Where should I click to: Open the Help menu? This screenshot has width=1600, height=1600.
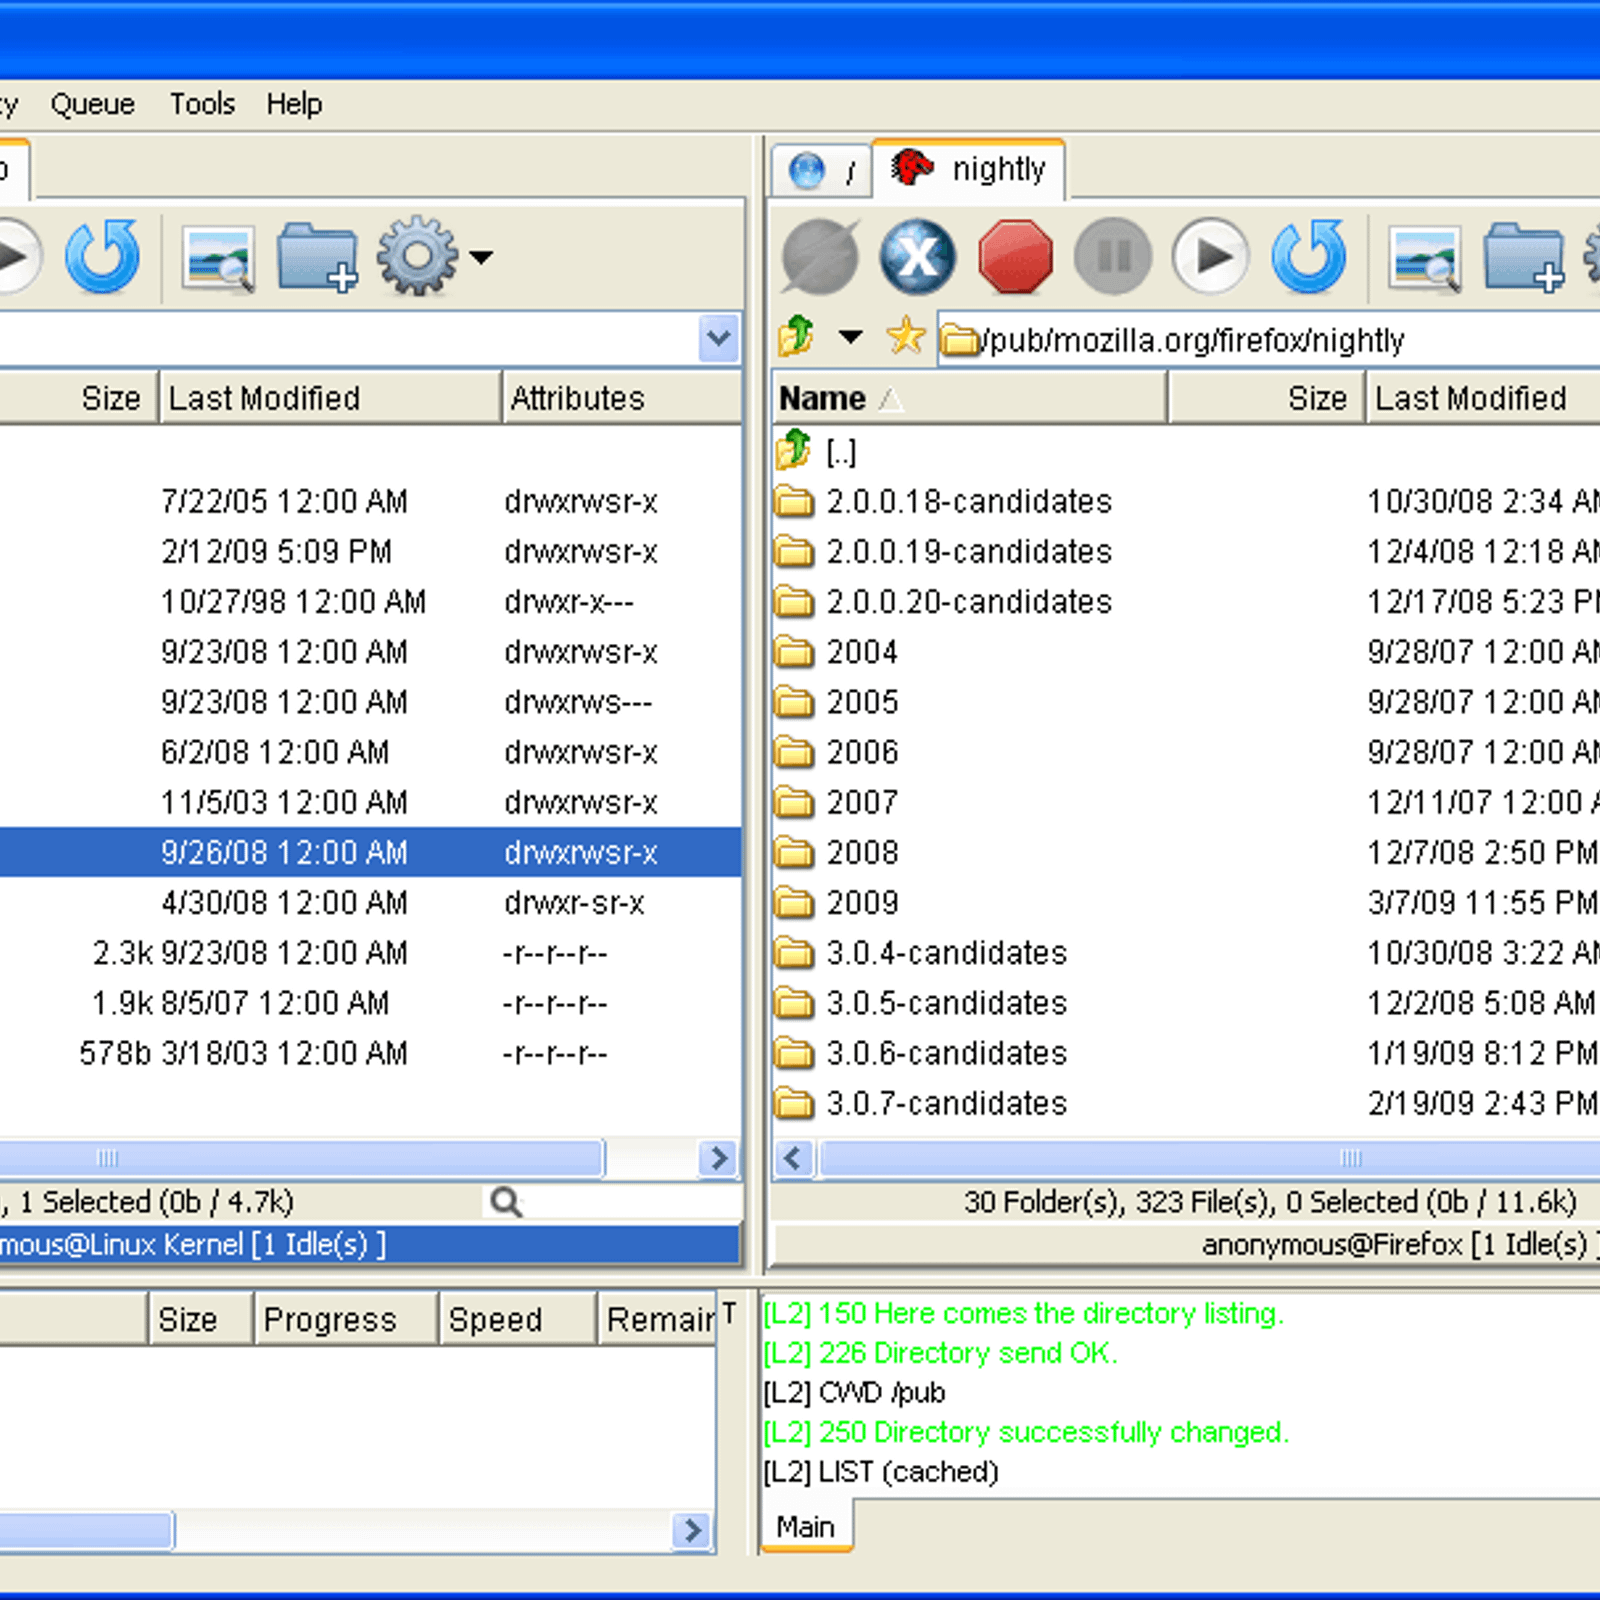(x=294, y=104)
